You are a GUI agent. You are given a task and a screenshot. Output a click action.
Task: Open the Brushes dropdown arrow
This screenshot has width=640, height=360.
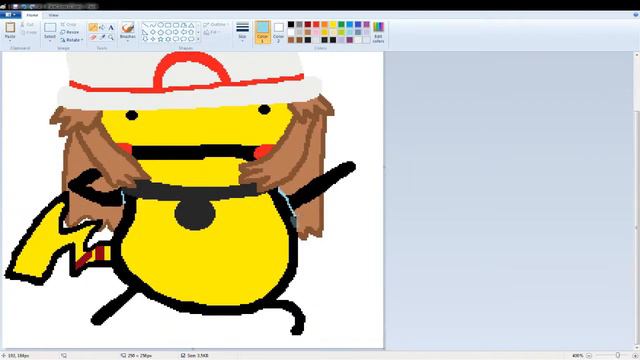point(128,40)
